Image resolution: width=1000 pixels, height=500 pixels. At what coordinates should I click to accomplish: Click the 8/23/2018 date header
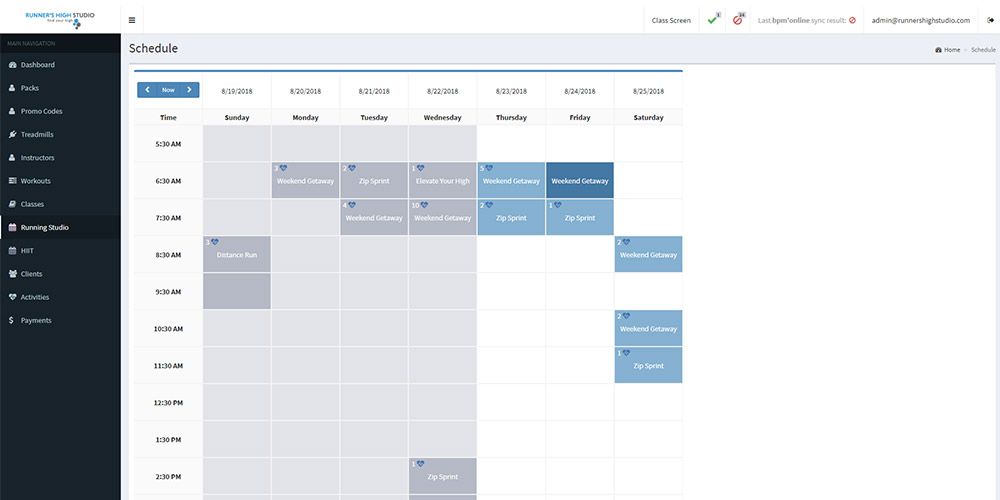click(x=511, y=91)
